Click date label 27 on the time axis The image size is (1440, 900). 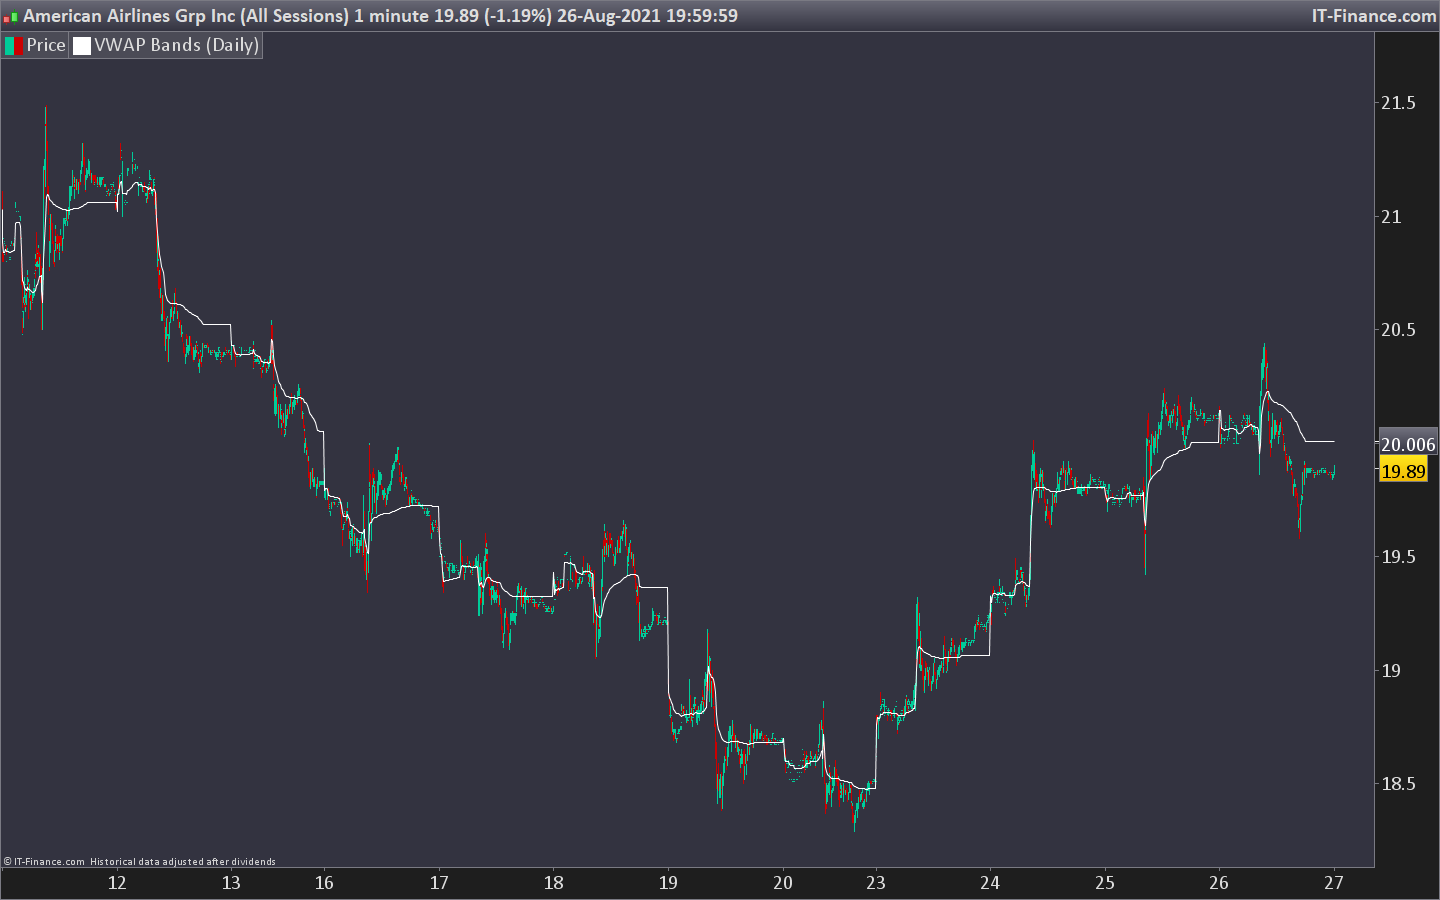pyautogui.click(x=1334, y=883)
